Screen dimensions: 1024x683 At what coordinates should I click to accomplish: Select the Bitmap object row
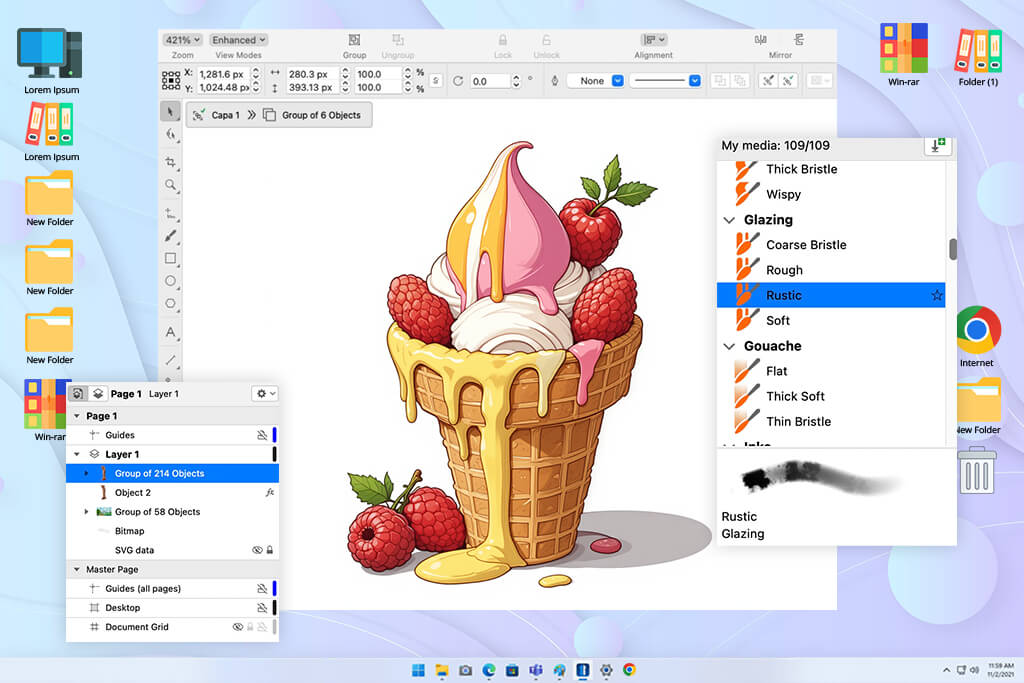[172, 531]
